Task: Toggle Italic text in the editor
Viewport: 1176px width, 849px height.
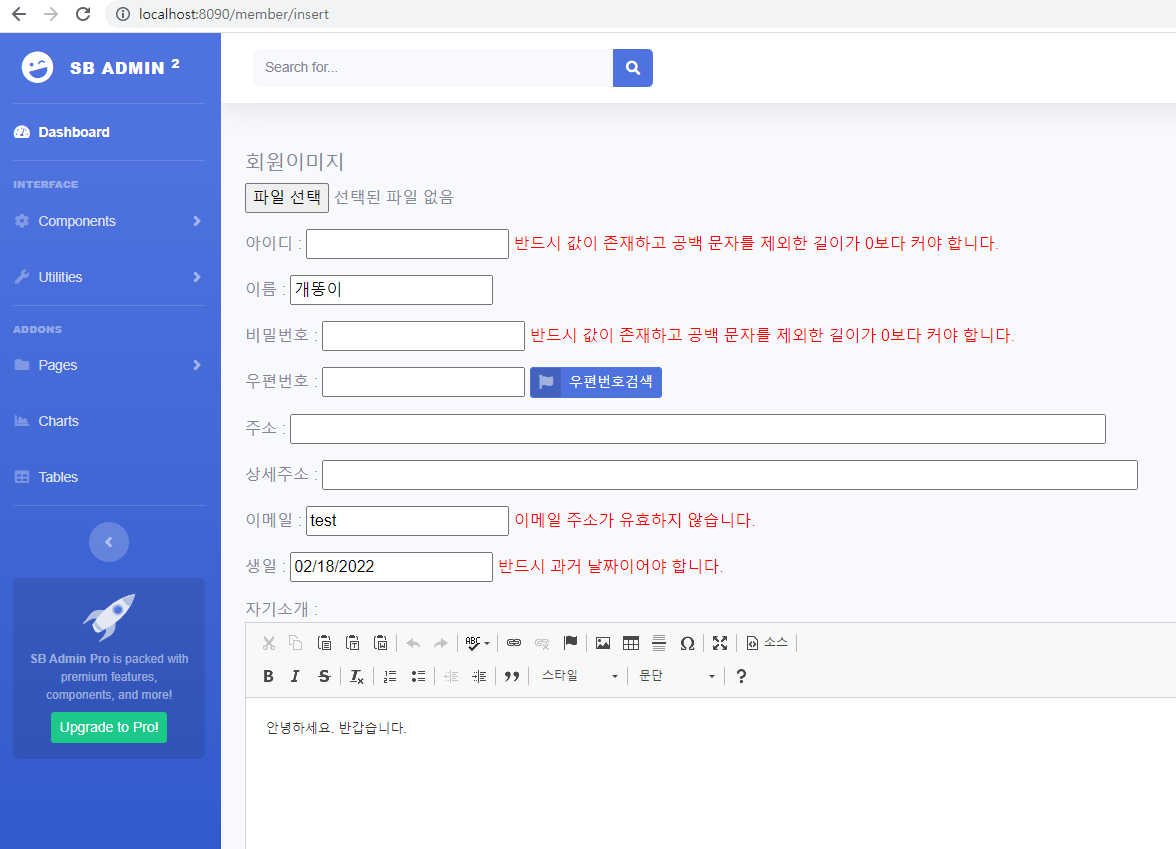Action: (x=296, y=676)
